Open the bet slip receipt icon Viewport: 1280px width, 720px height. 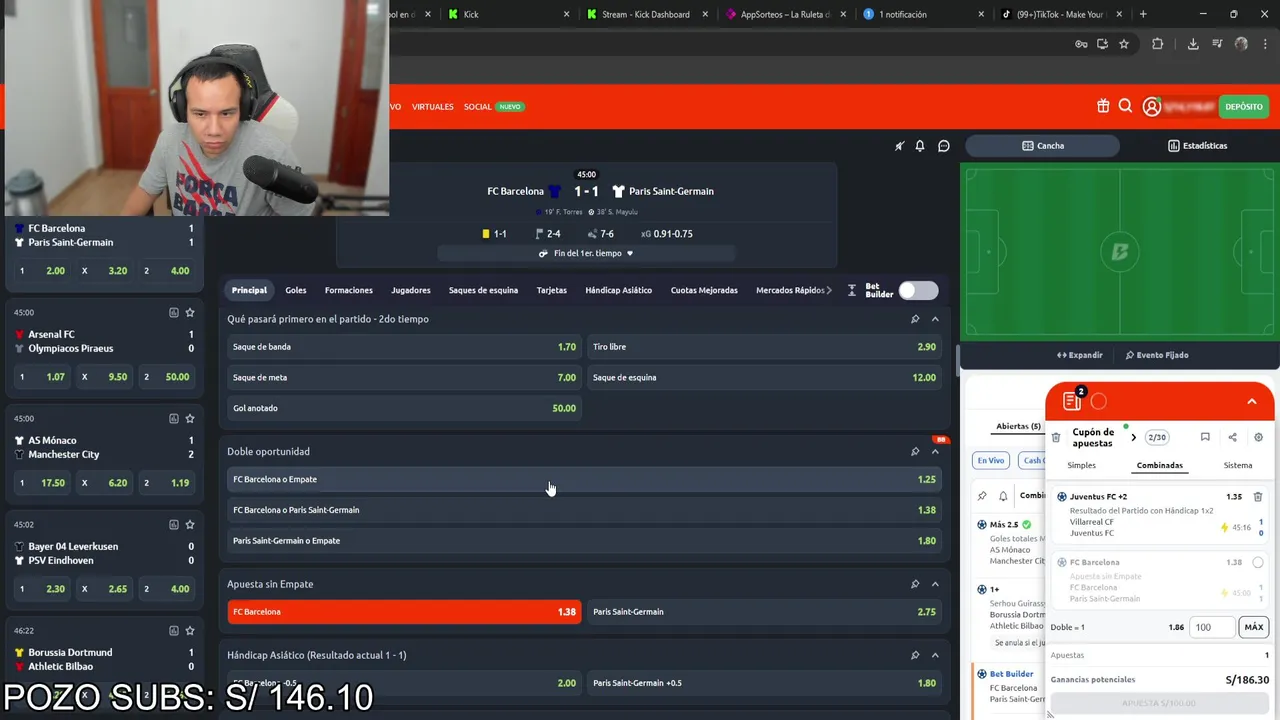point(1072,401)
